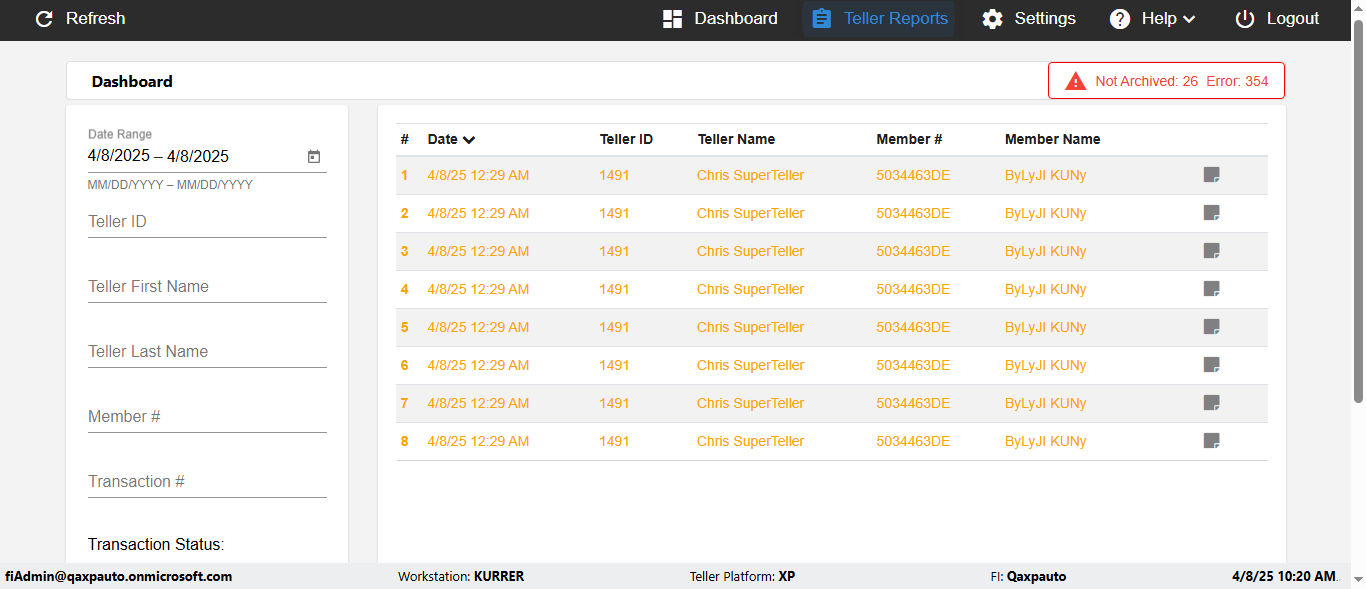This screenshot has width=1366, height=589.
Task: Click the Not Archived error alert button
Action: (x=1166, y=81)
